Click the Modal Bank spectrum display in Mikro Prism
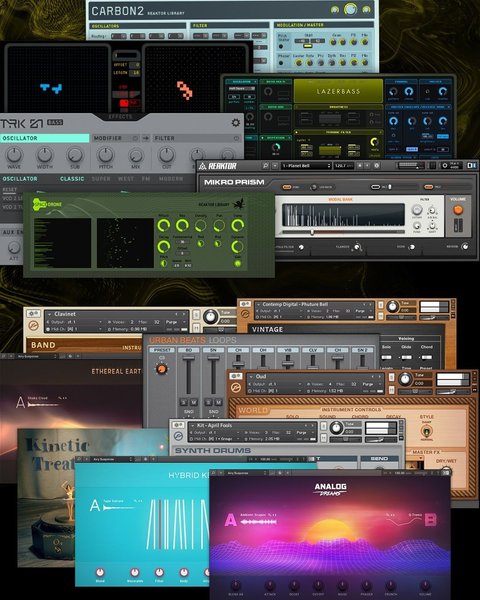480x600 pixels. [x=343, y=215]
